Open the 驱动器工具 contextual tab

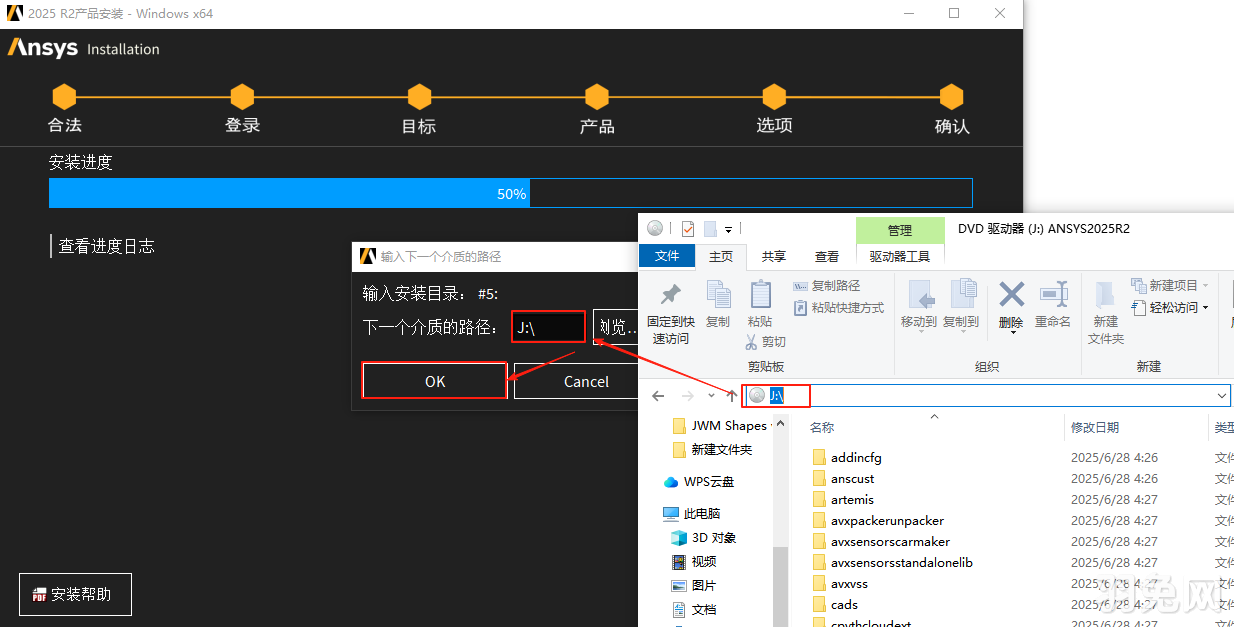point(899,256)
